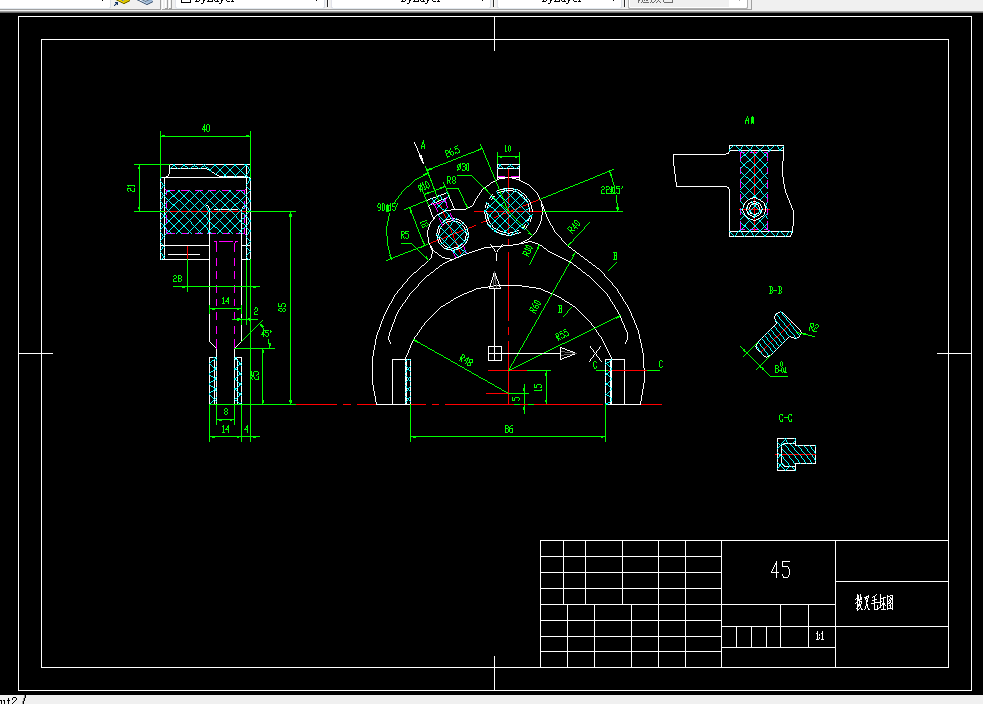Click the 1:1 scale cell in title block
Image resolution: width=983 pixels, height=704 pixels.
[819, 636]
